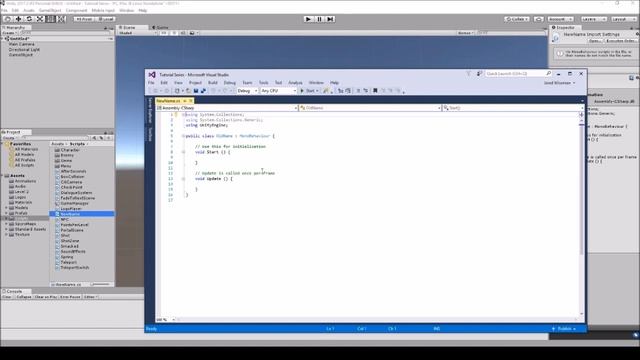This screenshot has height=360, width=640.
Task: Click Hierarchy search field
Action: coord(64,33)
